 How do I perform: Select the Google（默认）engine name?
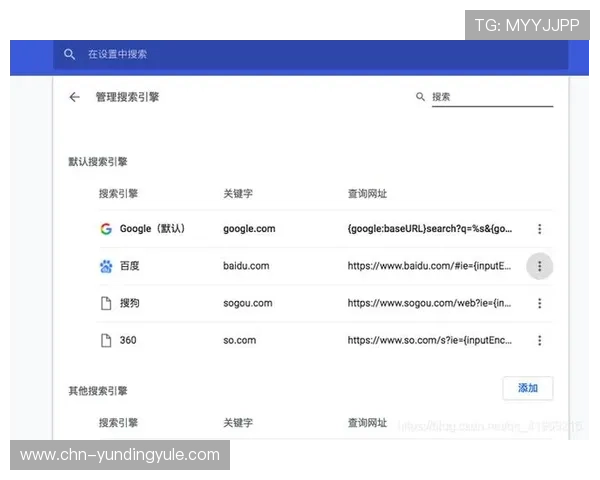pyautogui.click(x=152, y=229)
